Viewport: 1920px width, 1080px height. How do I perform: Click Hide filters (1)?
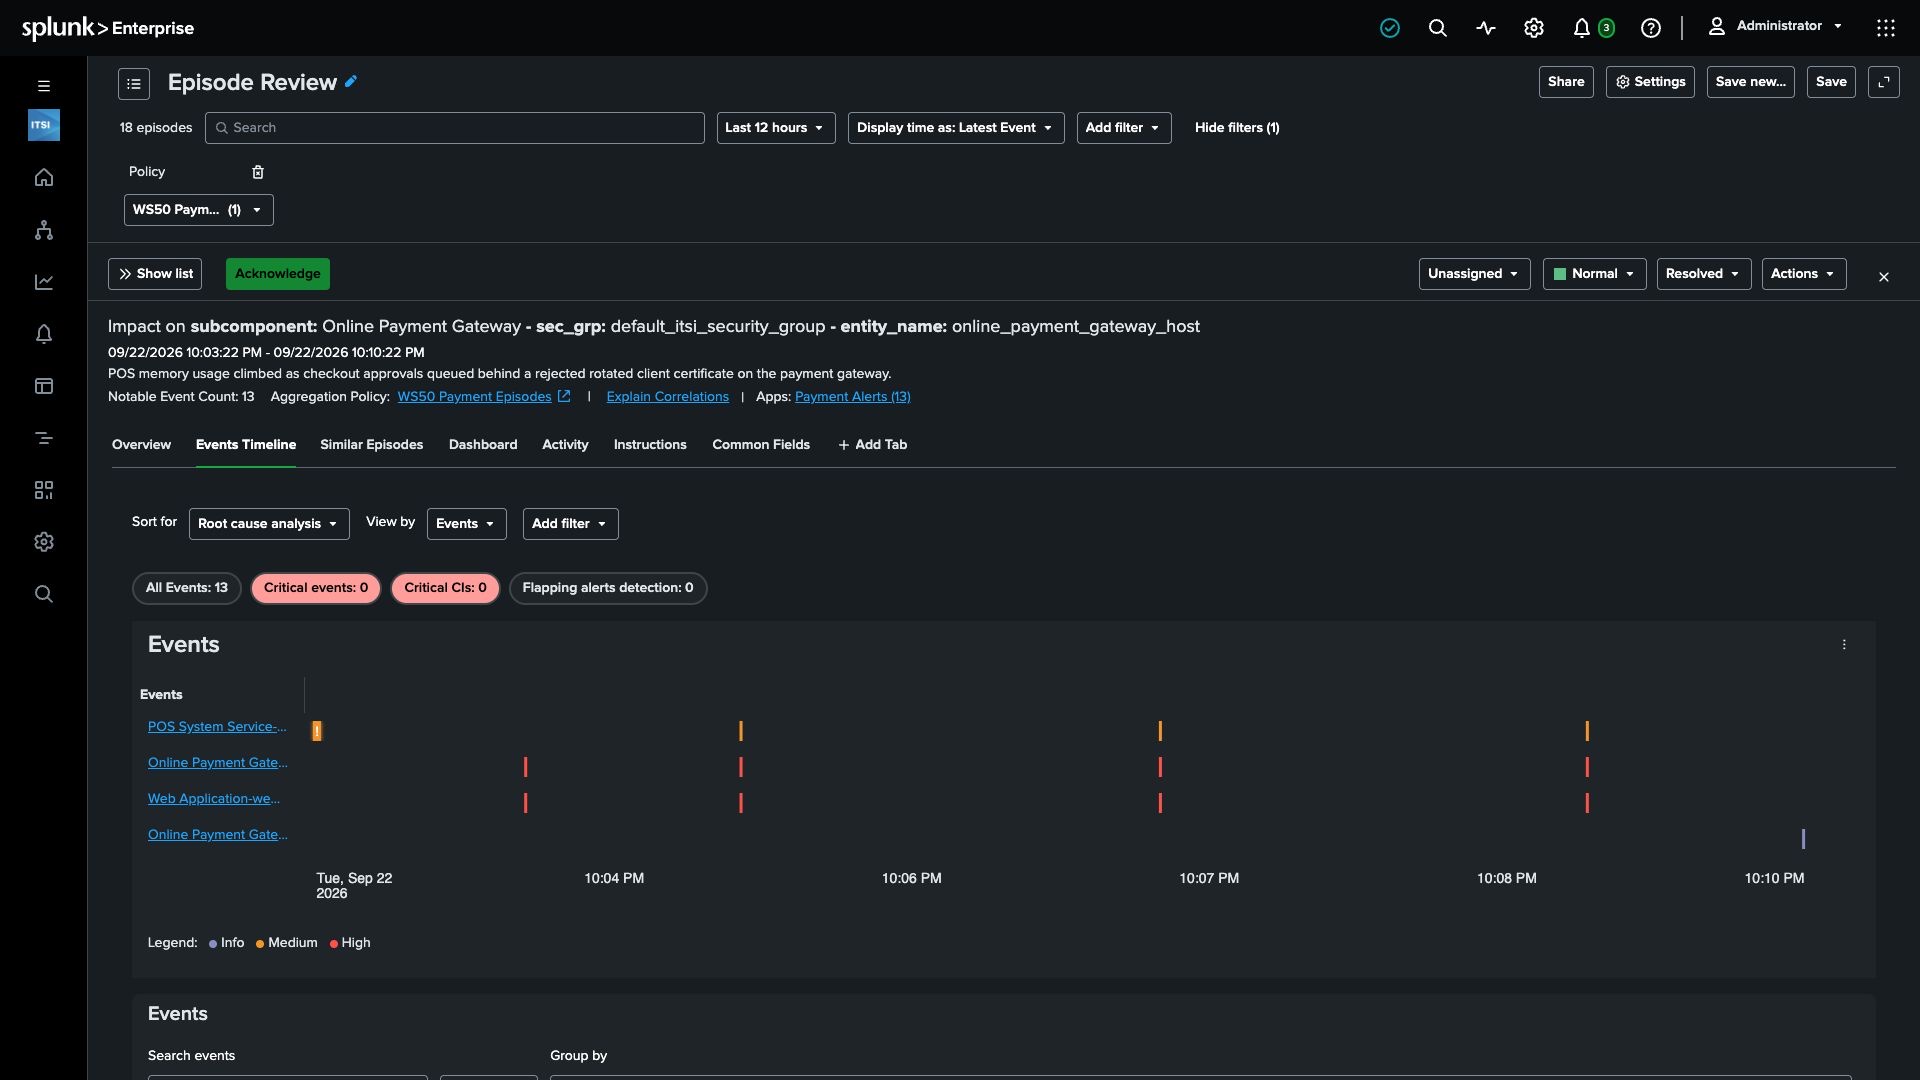click(1237, 128)
